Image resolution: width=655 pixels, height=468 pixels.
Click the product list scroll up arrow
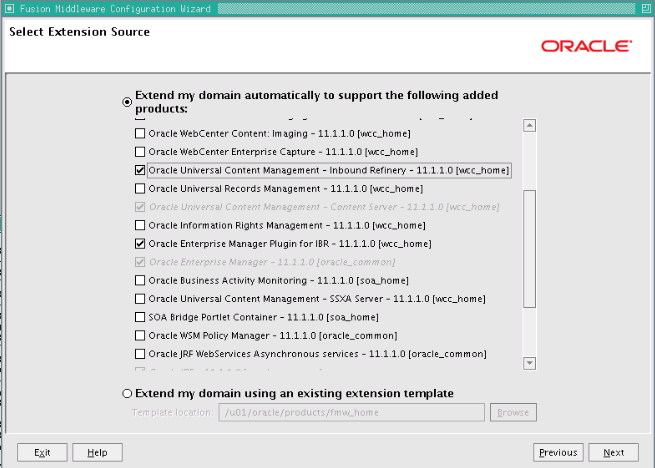pyautogui.click(x=529, y=125)
